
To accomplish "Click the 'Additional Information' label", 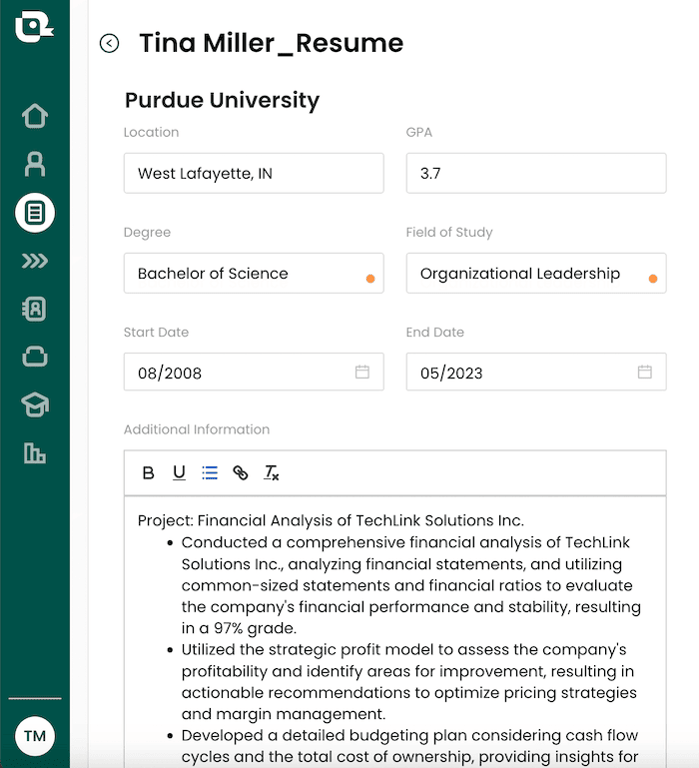I will pyautogui.click(x=196, y=429).
